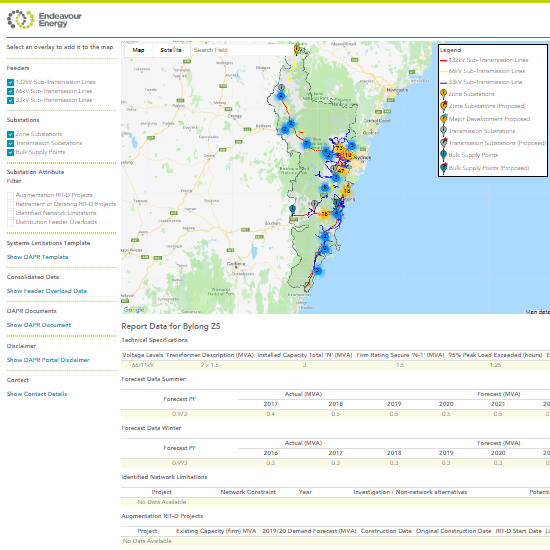Viewport: 550px width, 550px height.
Task: Enable Distribution Feeder Overloads filter
Action: [x=10, y=222]
